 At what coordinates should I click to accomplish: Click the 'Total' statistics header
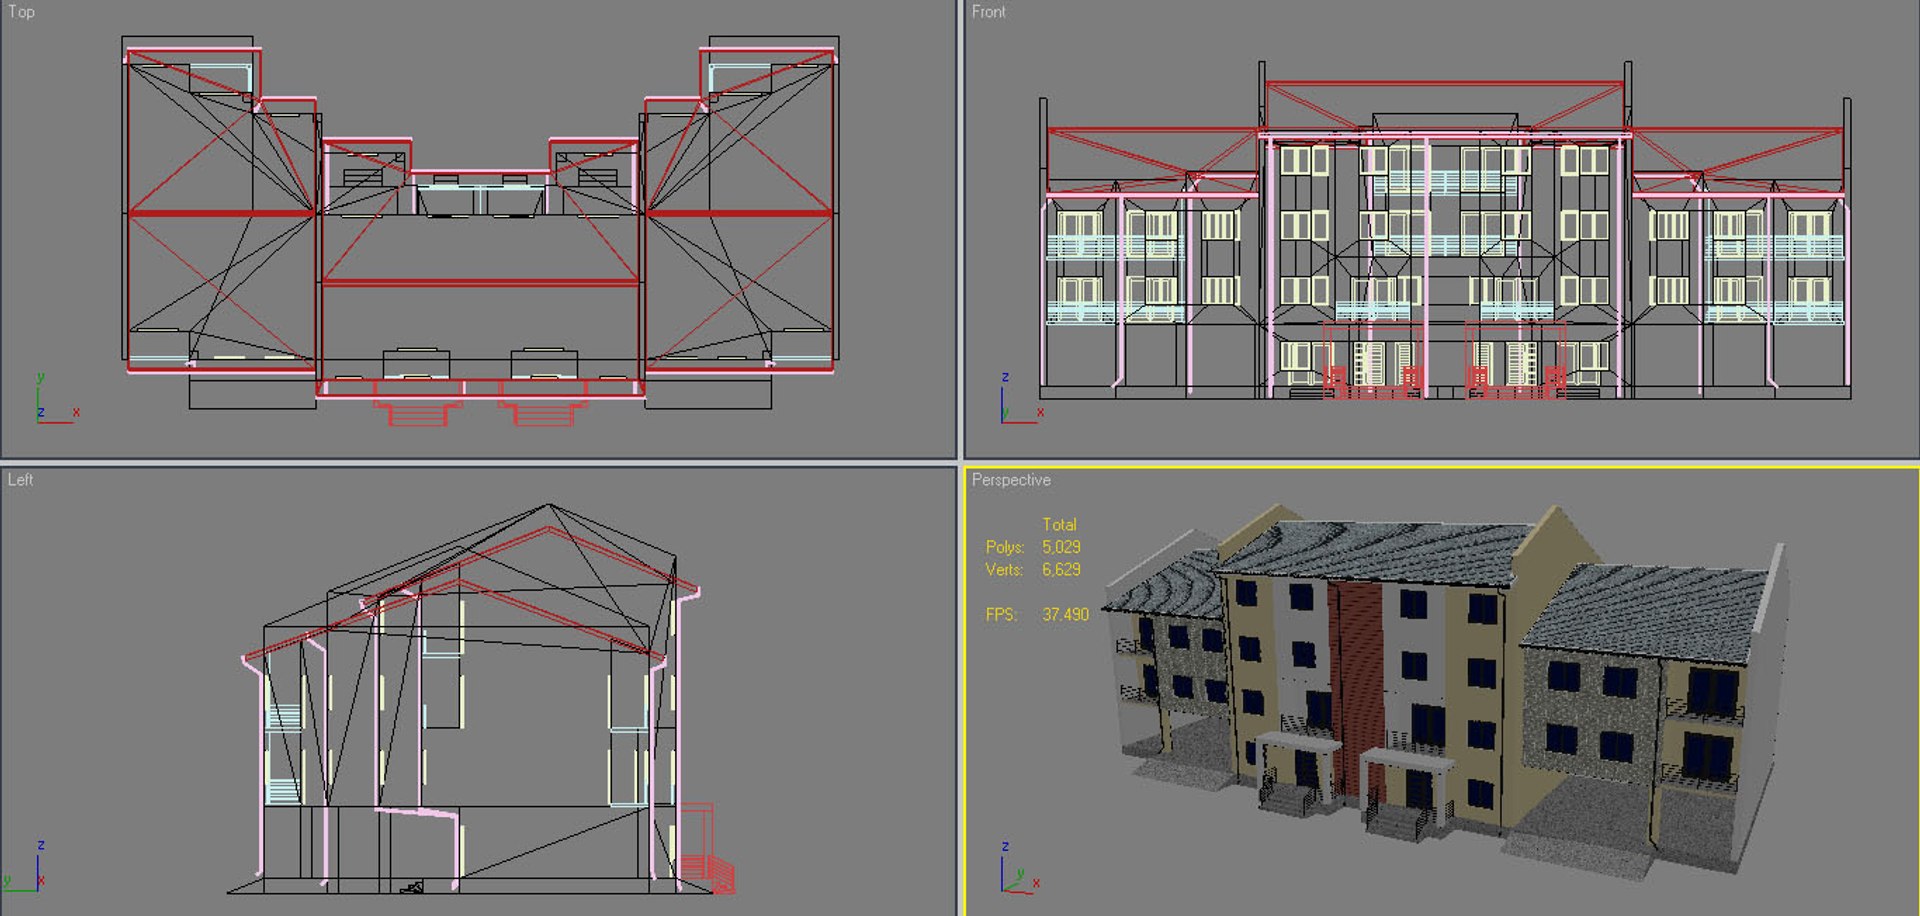click(1059, 524)
